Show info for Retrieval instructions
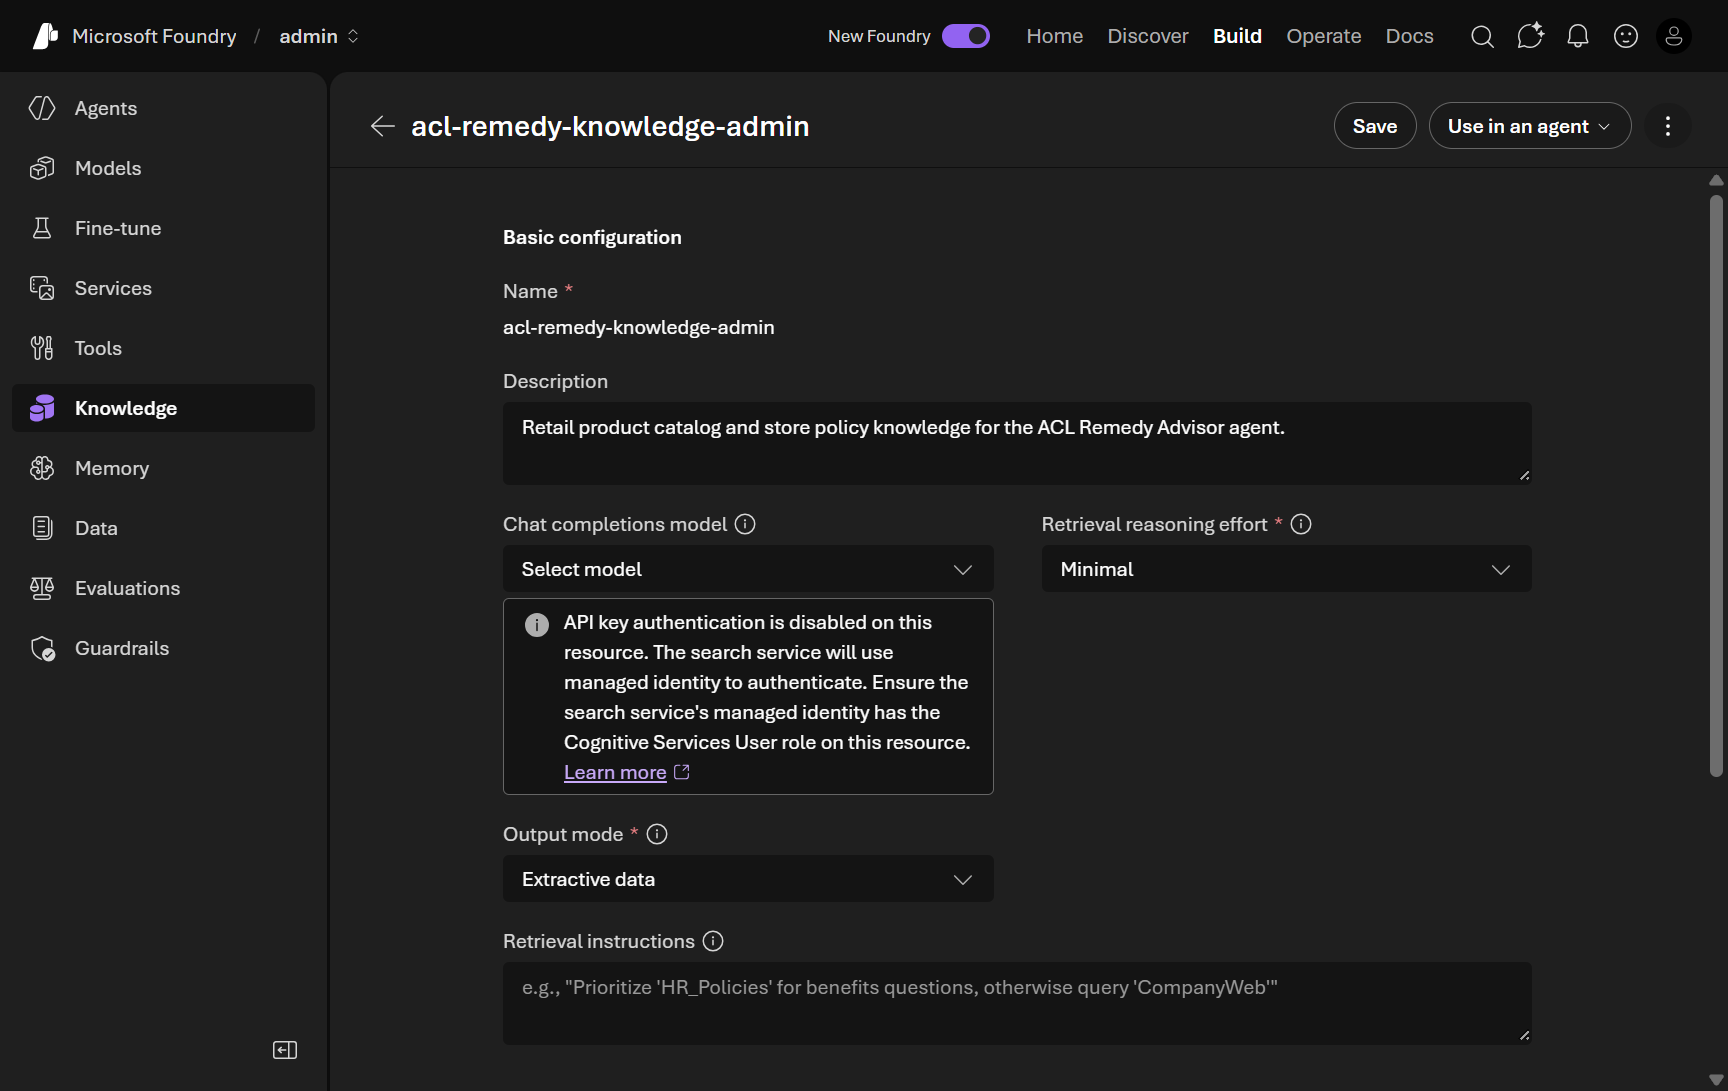Image resolution: width=1728 pixels, height=1091 pixels. [x=713, y=941]
